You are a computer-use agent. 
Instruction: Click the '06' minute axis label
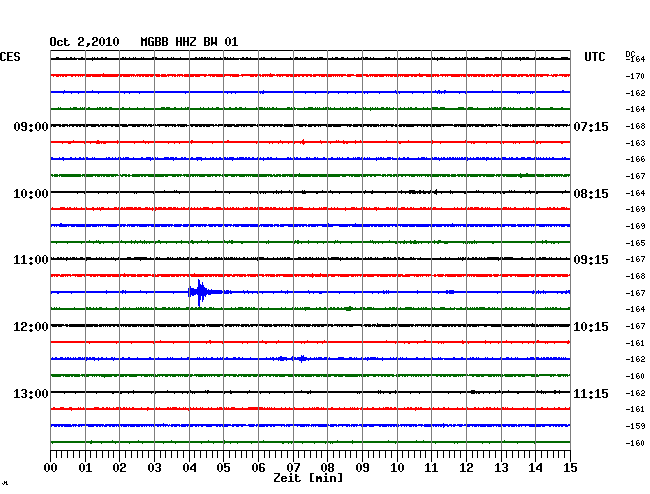click(258, 467)
